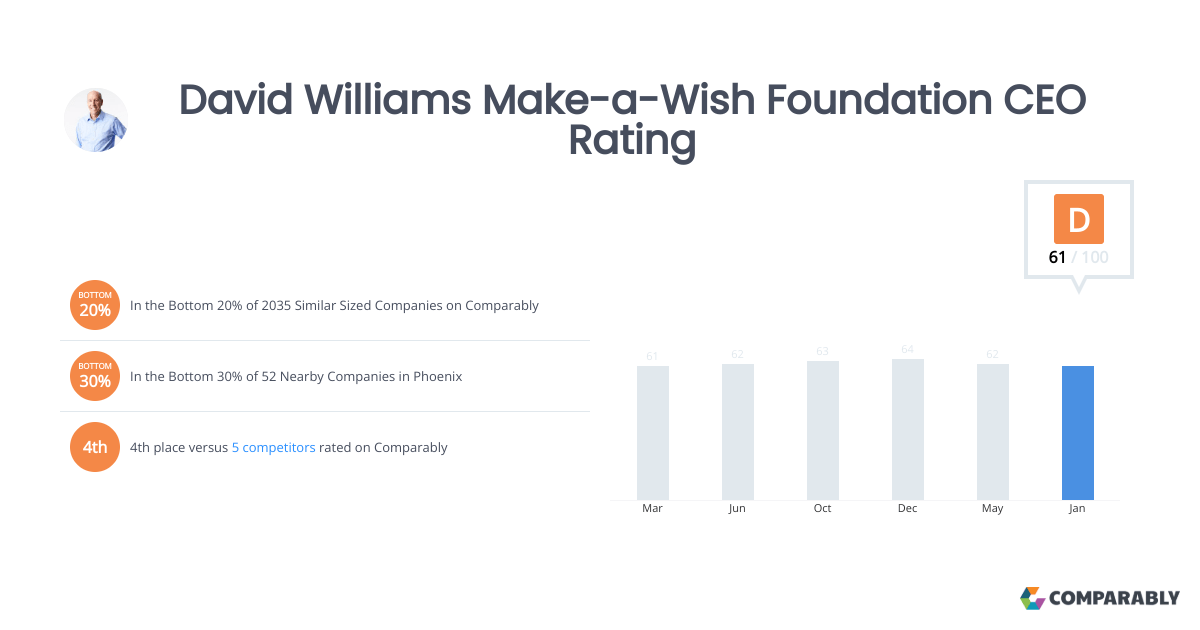The height and width of the screenshot is (630, 1200).
Task: Click the Bottom 30% orange circle badge
Action: pyautogui.click(x=95, y=376)
